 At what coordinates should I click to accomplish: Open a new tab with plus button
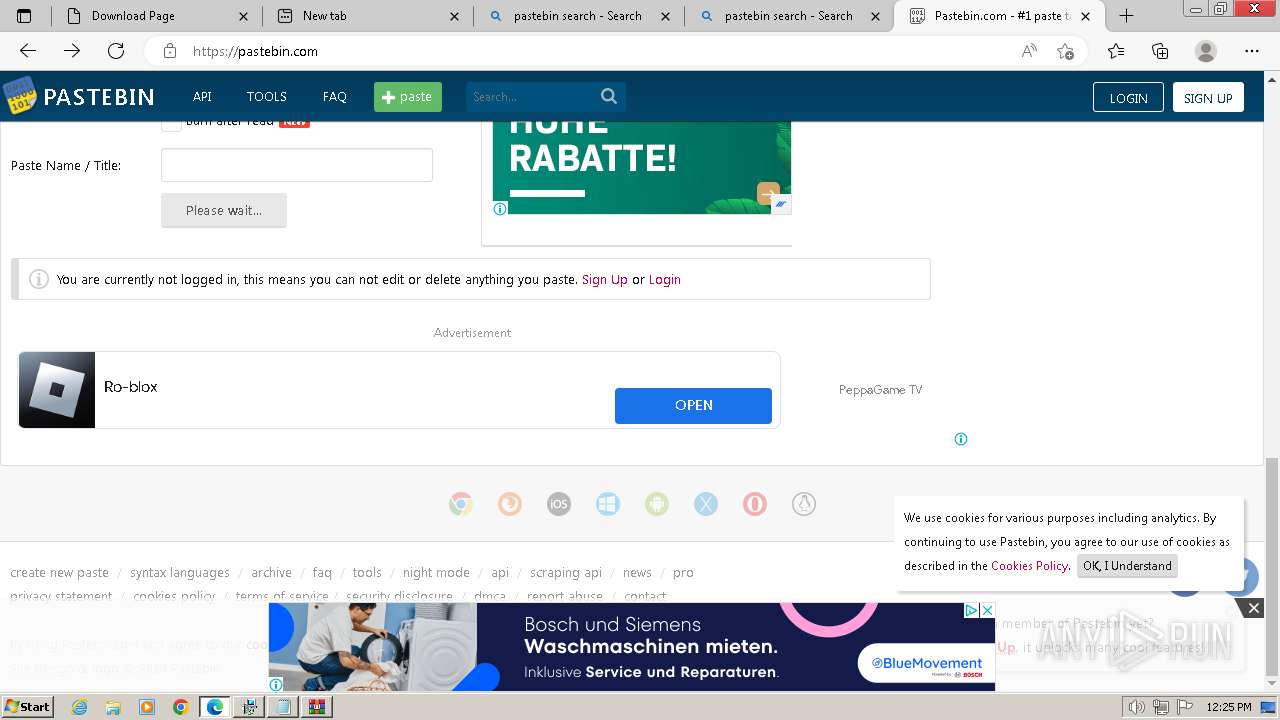pyautogui.click(x=1126, y=15)
